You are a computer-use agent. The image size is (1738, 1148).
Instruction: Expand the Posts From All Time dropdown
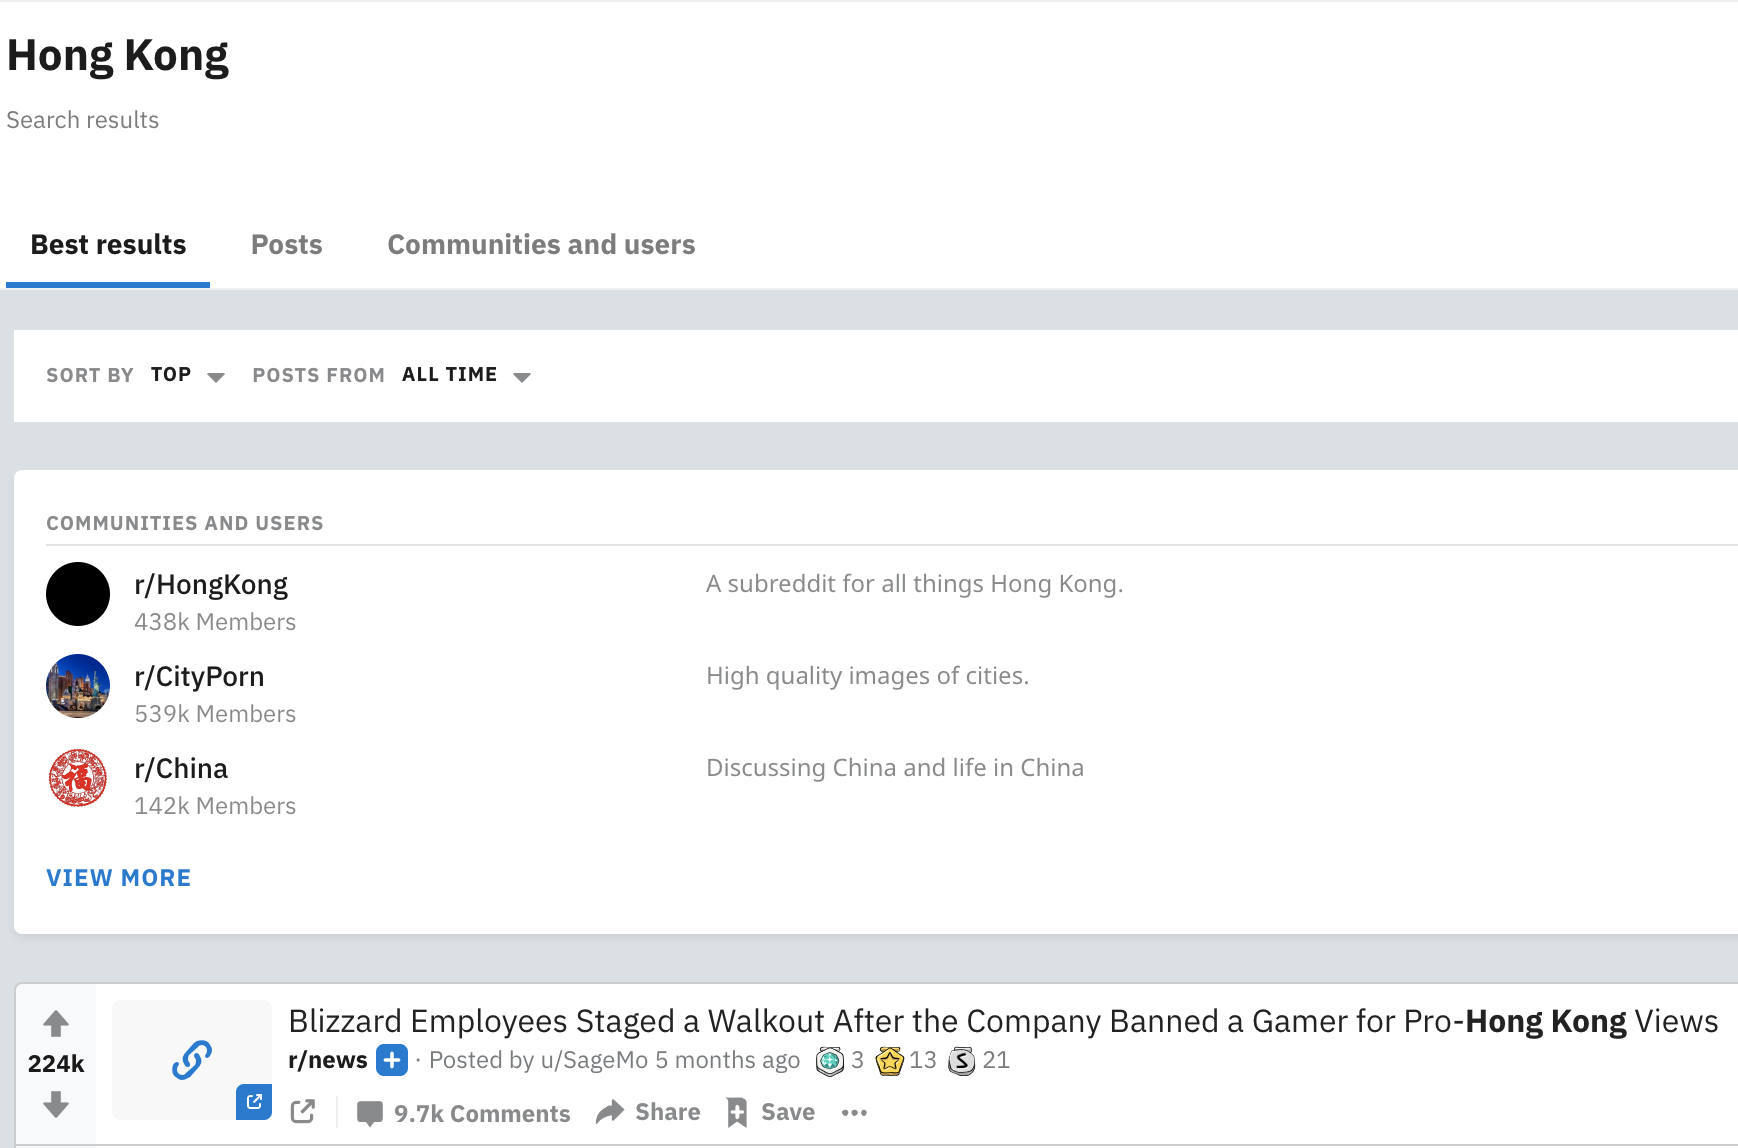pos(465,375)
